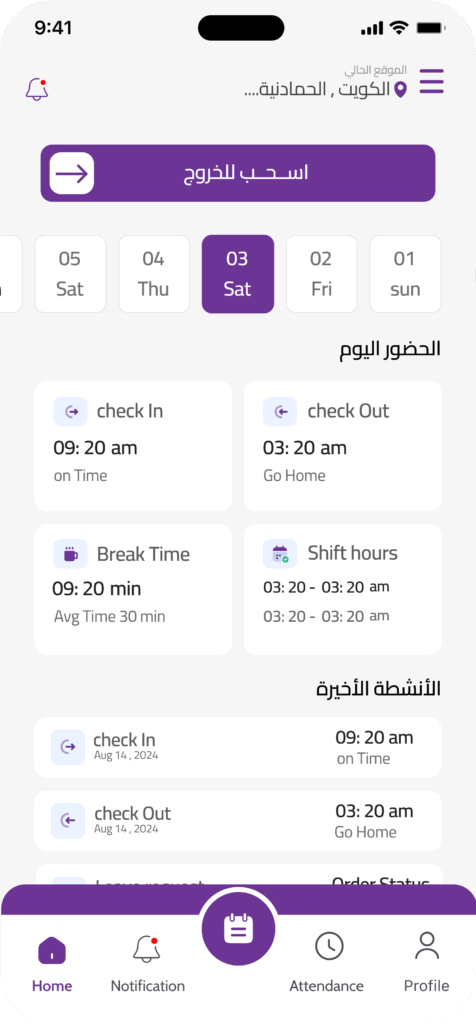Open the check Out recent activity entry
476x1024 pixels.
click(x=238, y=821)
